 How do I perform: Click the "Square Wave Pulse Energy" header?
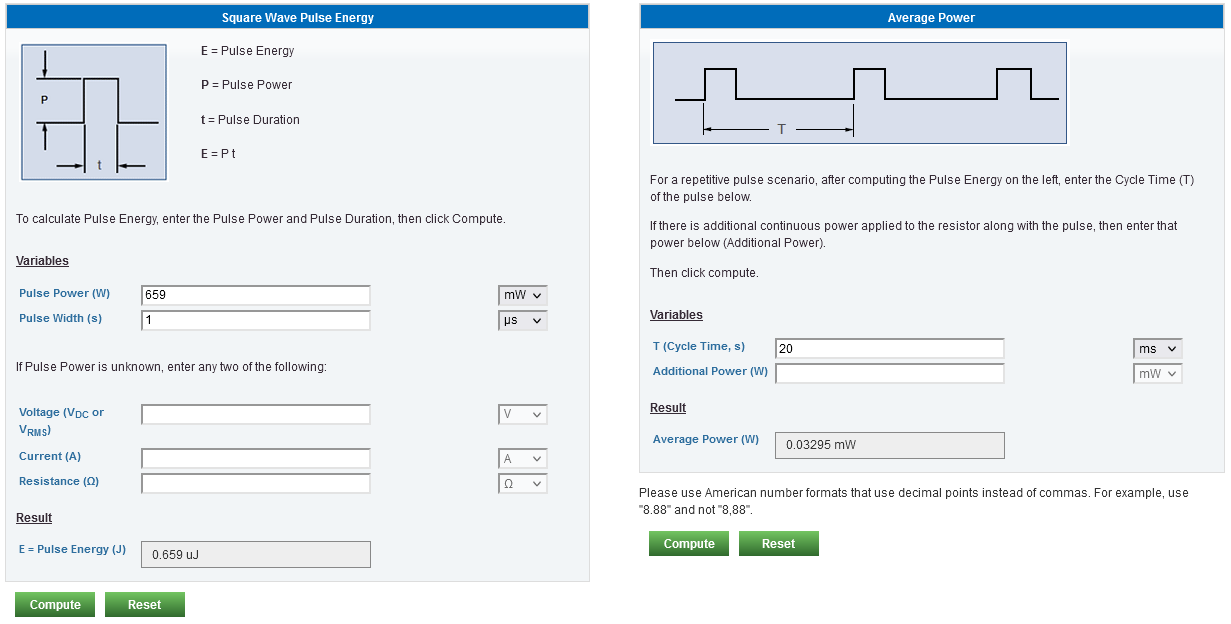point(298,17)
